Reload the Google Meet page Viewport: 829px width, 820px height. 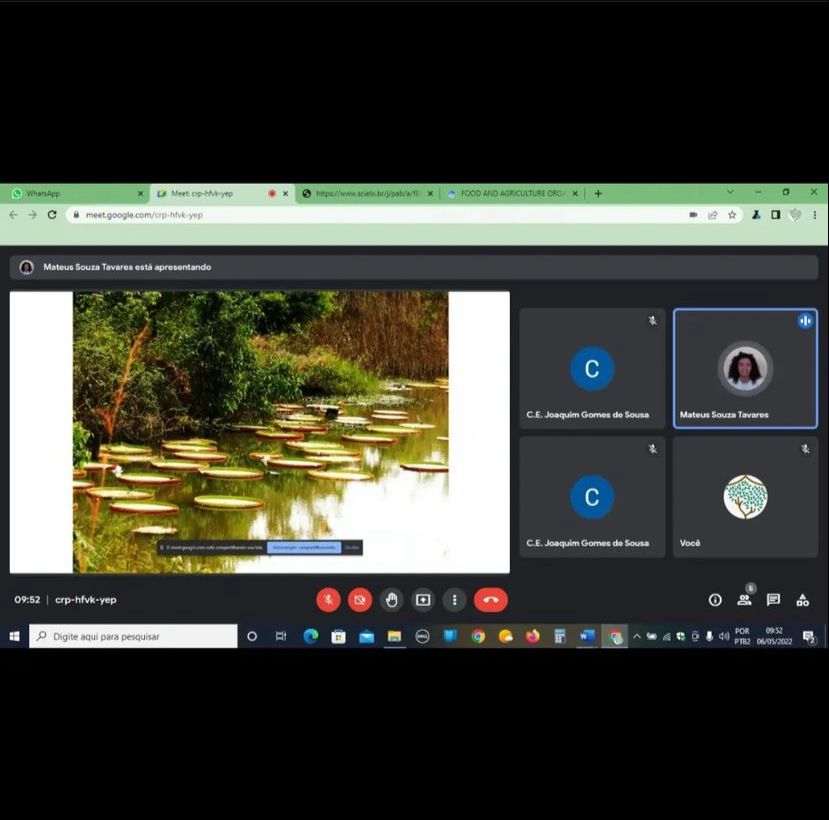(x=52, y=215)
